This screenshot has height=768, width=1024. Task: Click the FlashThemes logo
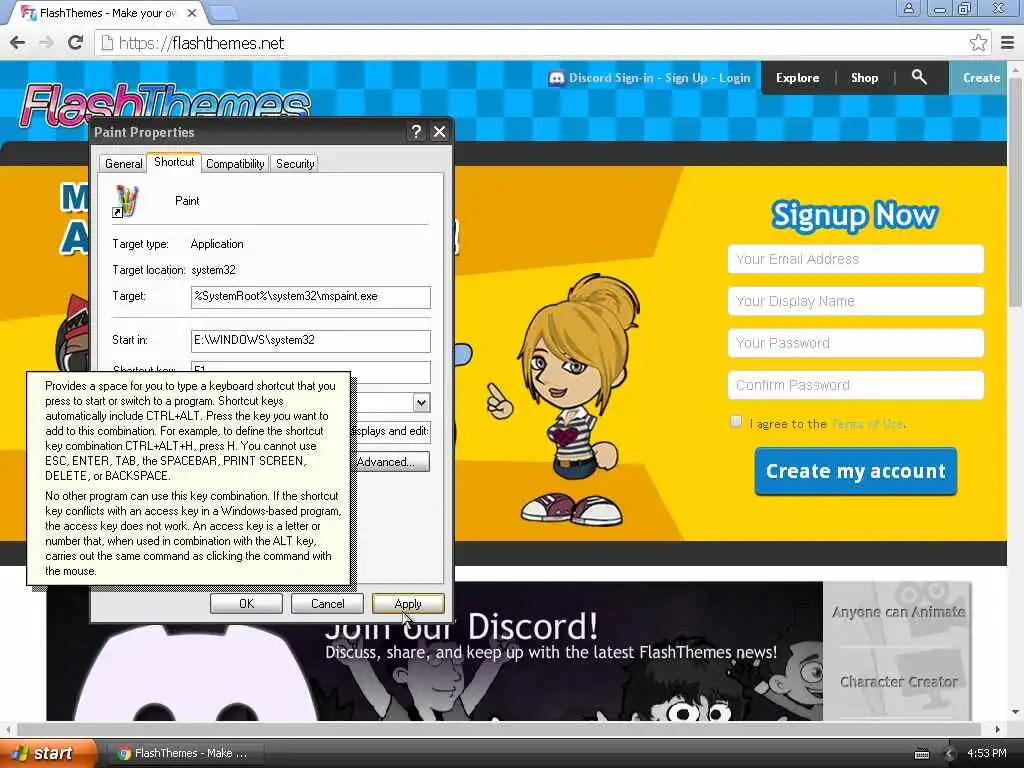165,104
